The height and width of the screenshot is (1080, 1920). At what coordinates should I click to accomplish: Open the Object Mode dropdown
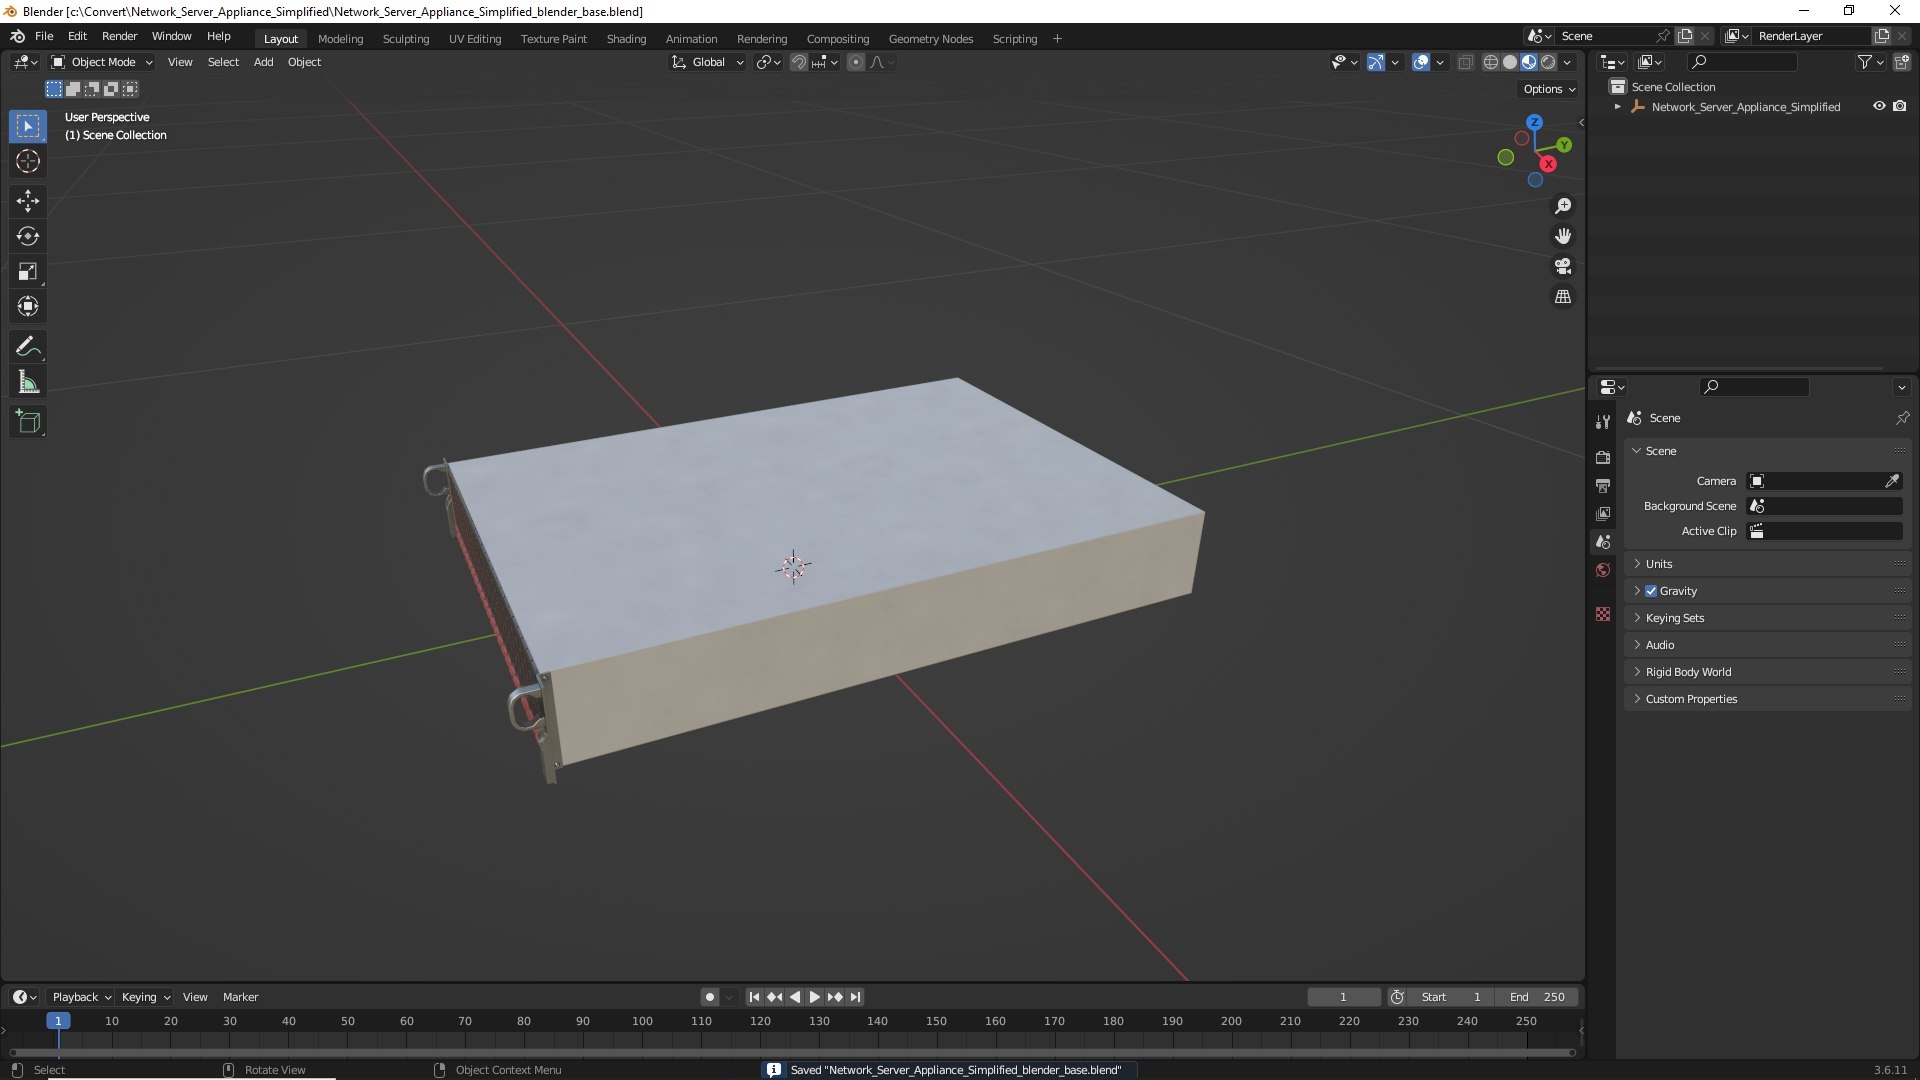click(x=102, y=62)
